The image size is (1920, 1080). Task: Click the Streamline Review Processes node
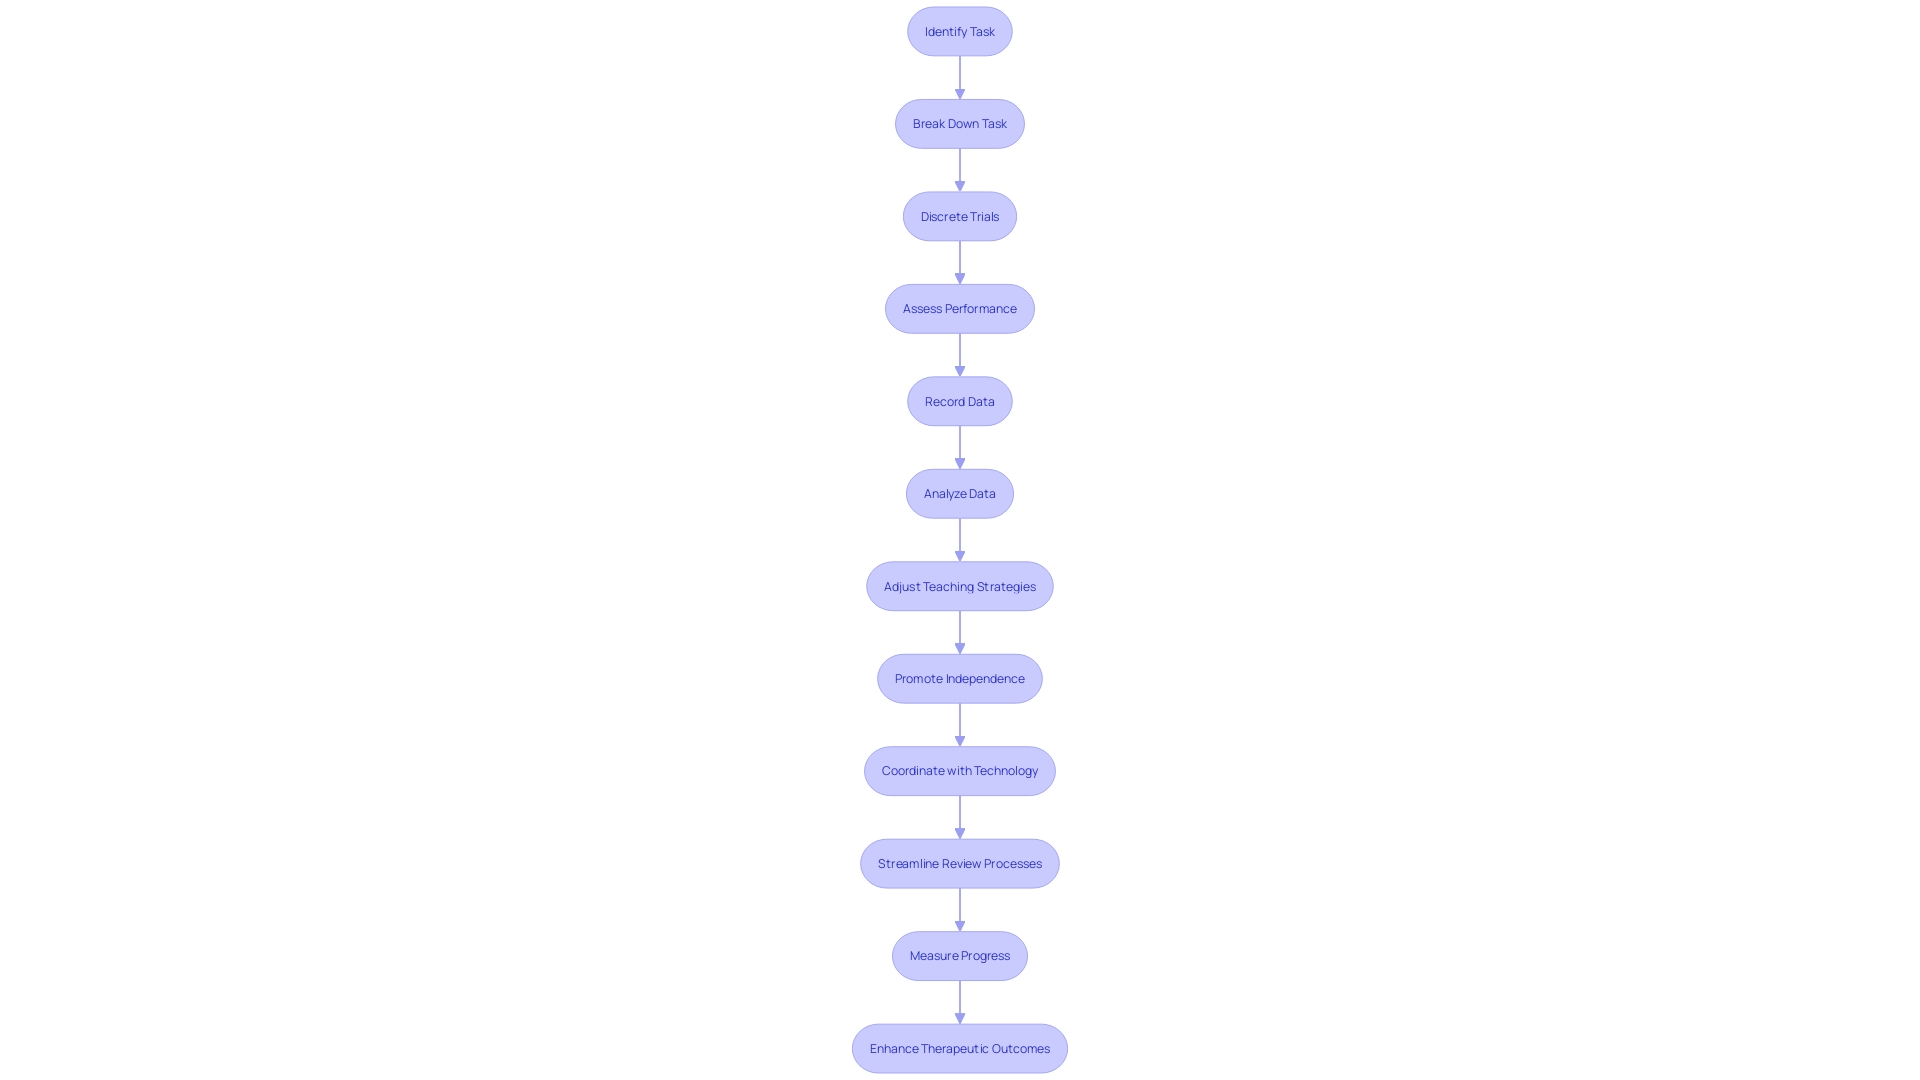(960, 862)
